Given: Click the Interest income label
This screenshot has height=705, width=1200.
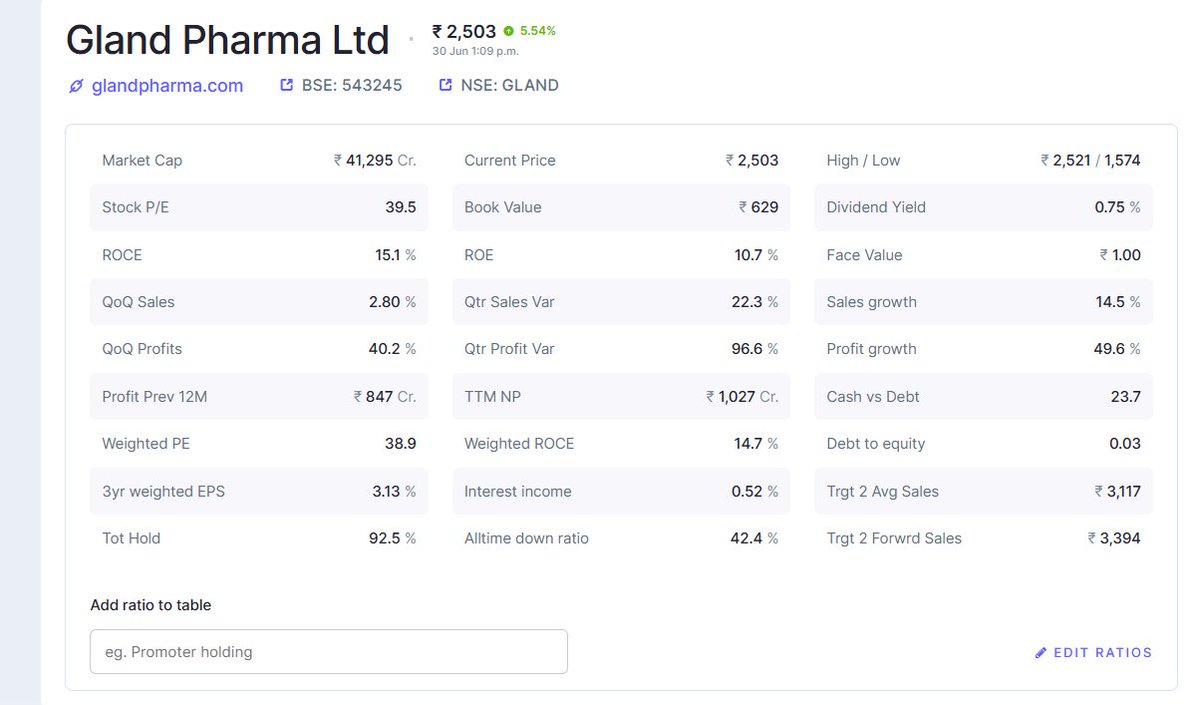Looking at the screenshot, I should click(x=518, y=491).
